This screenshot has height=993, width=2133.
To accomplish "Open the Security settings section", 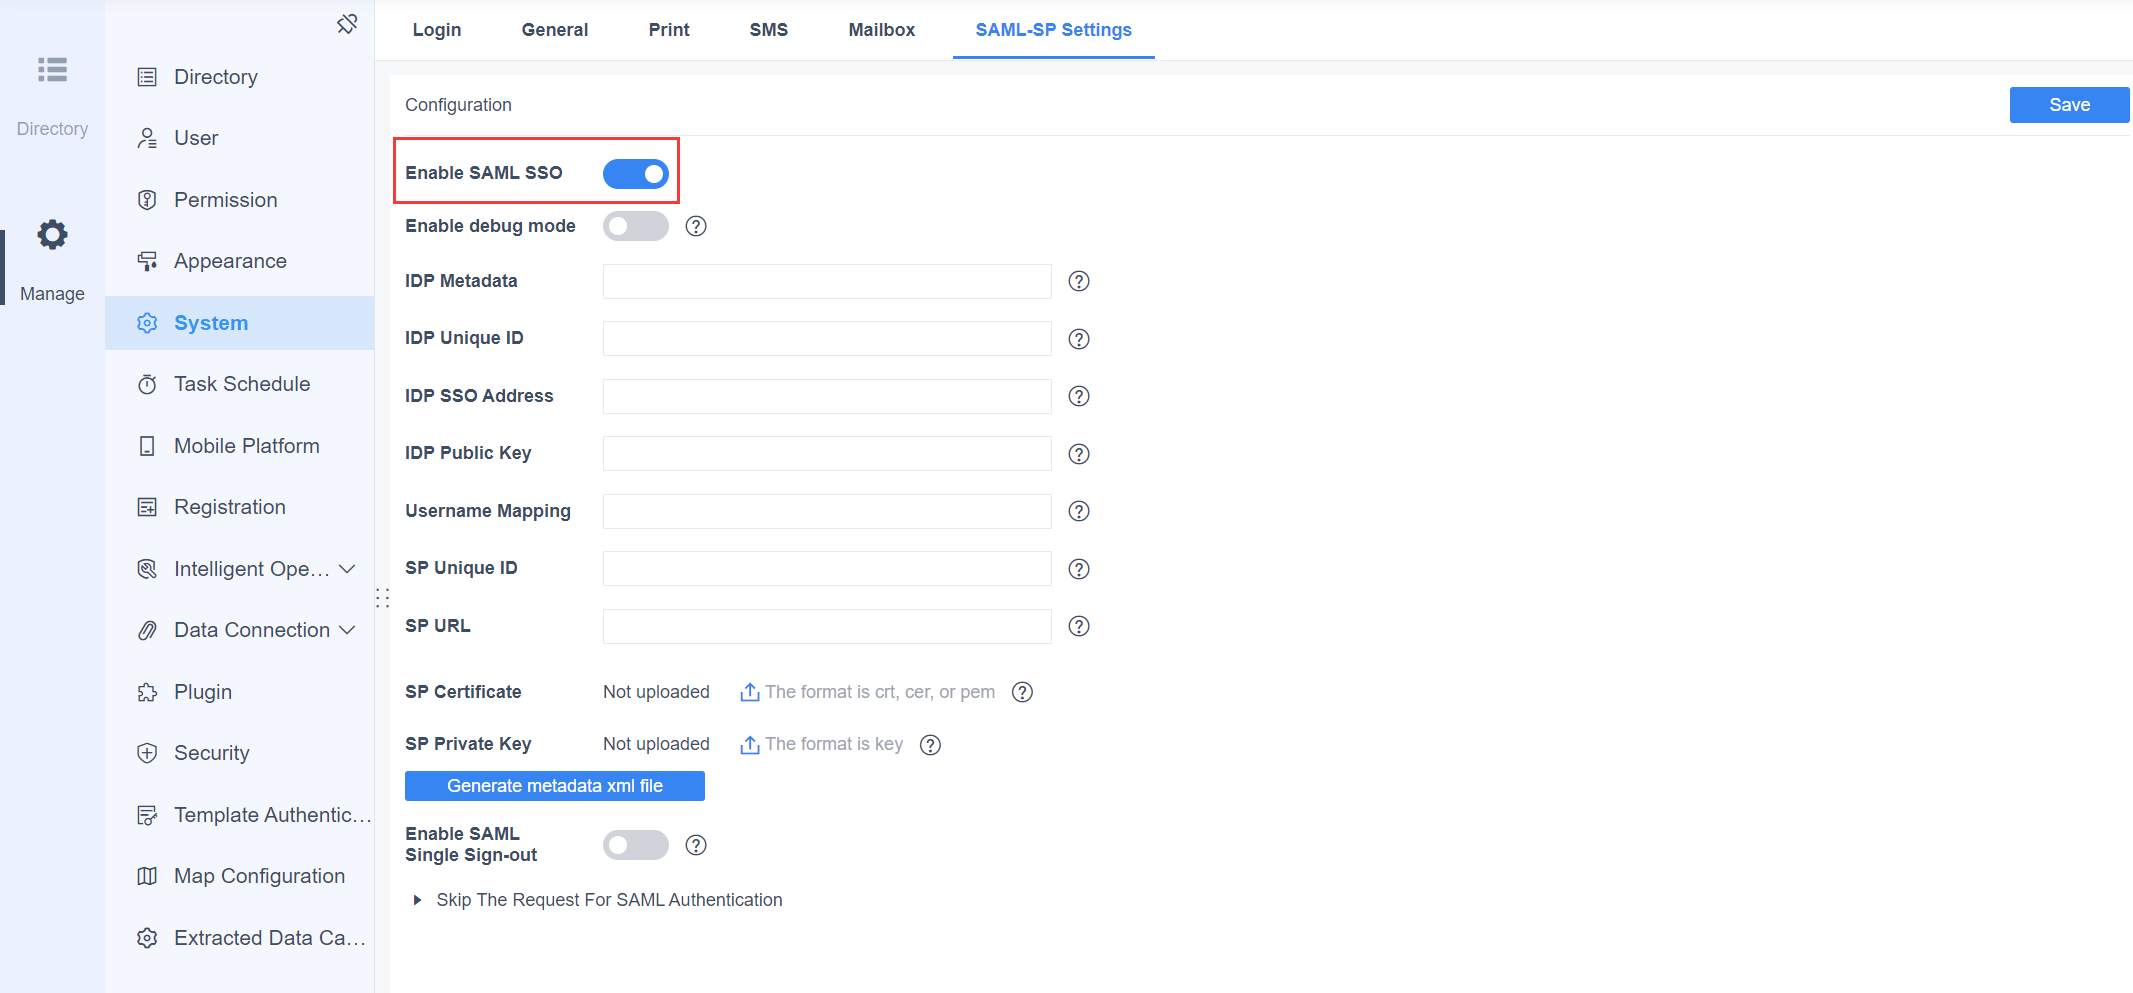I will point(211,752).
